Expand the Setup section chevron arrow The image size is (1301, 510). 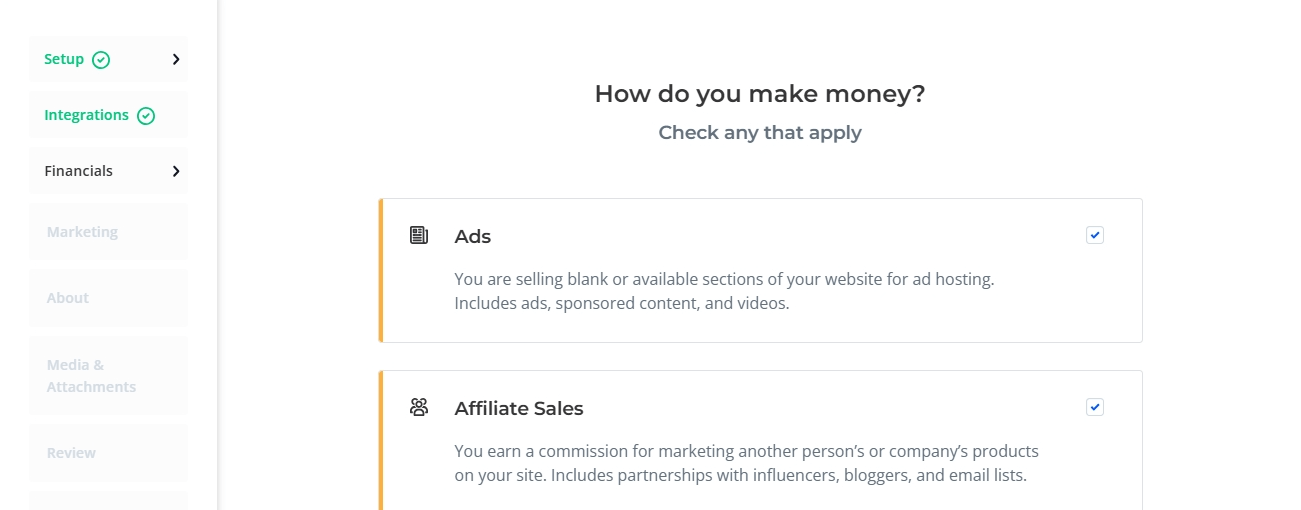click(176, 59)
